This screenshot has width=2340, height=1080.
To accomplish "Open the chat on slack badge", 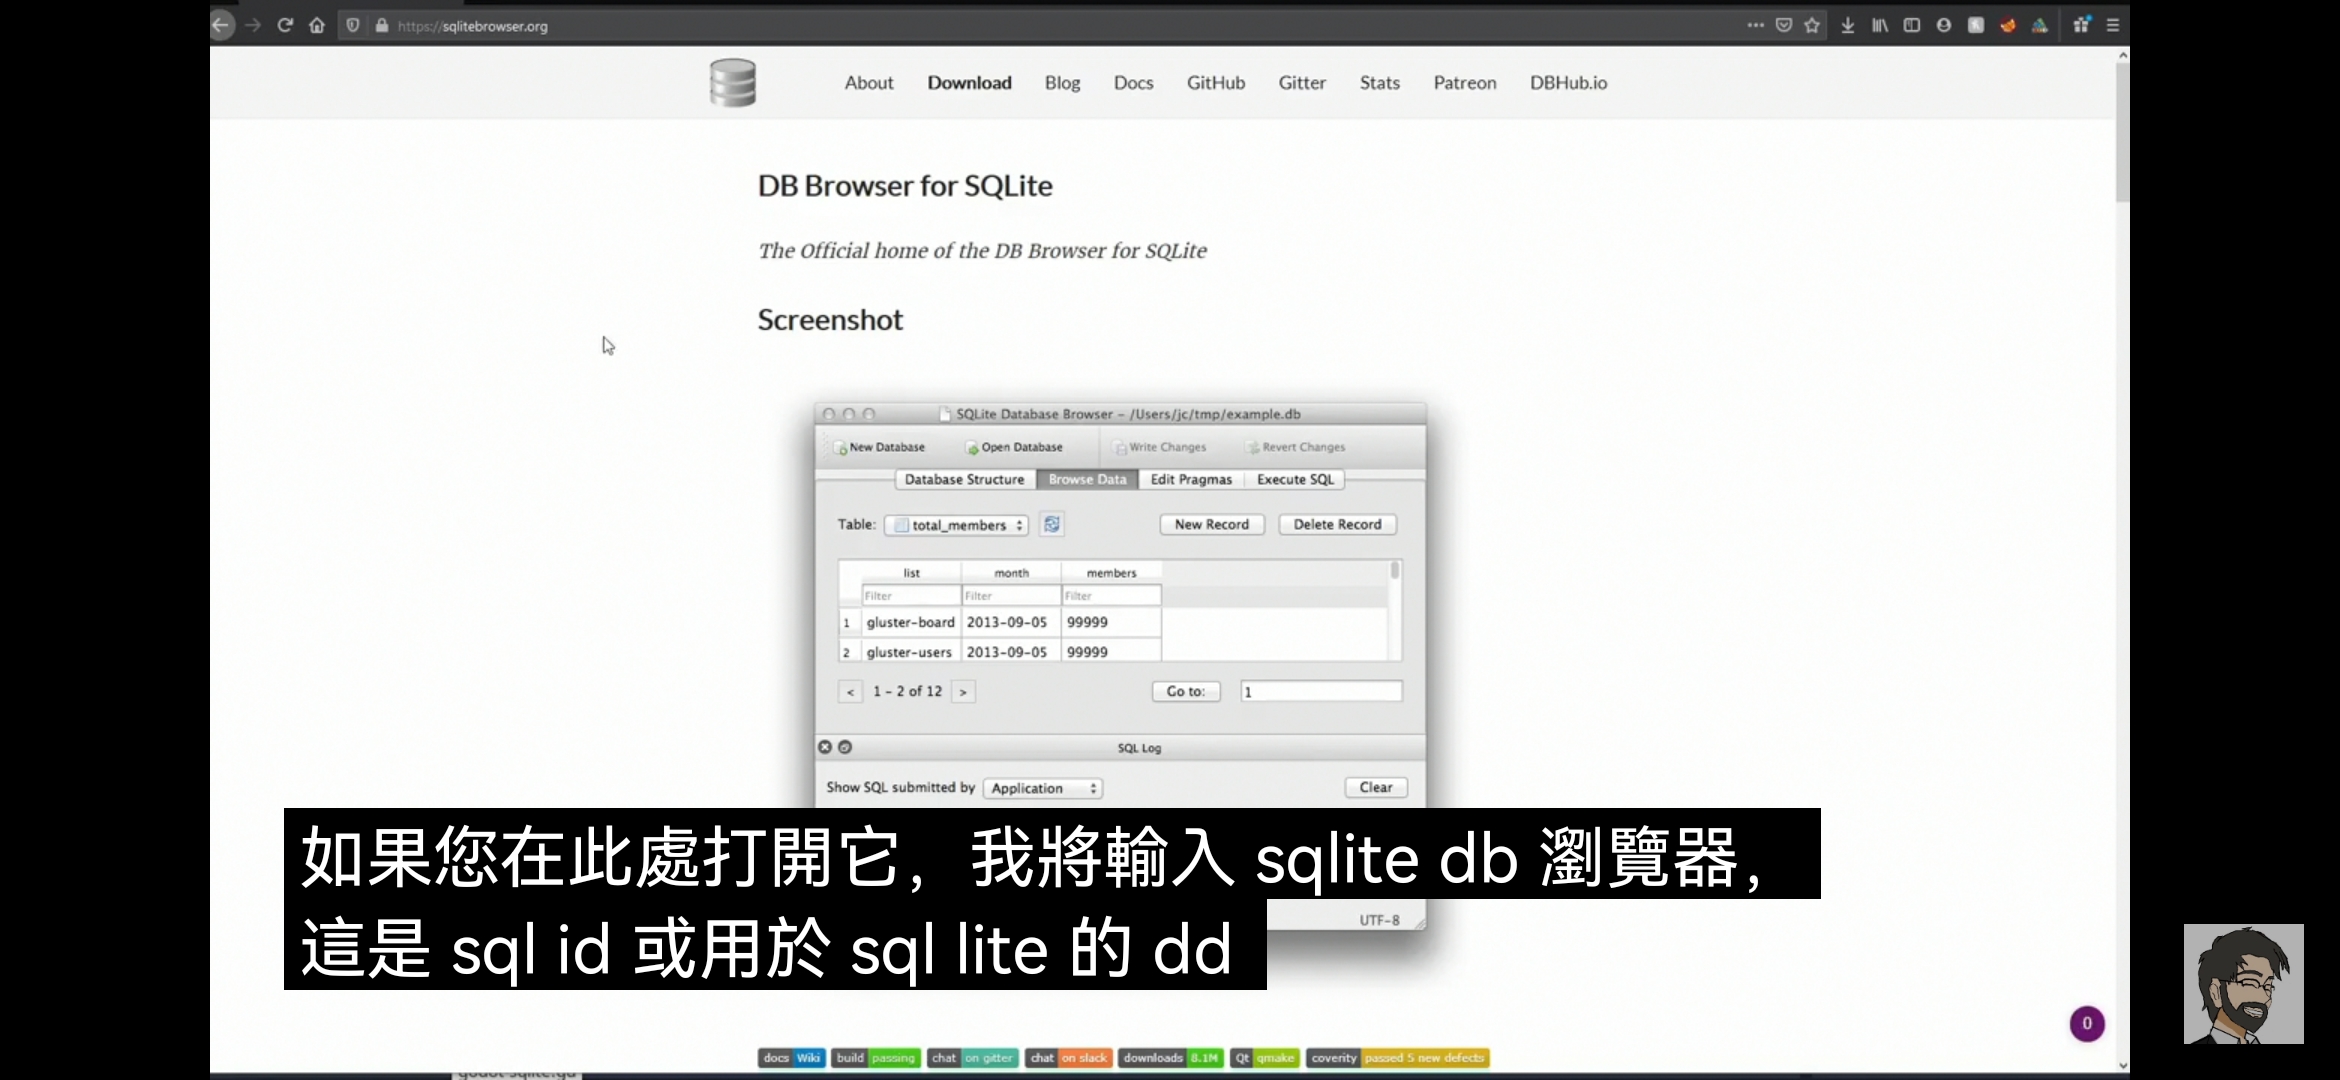I will (1069, 1058).
